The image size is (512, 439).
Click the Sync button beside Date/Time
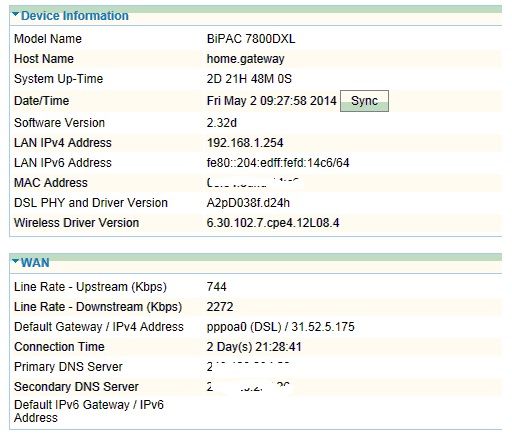(x=364, y=101)
